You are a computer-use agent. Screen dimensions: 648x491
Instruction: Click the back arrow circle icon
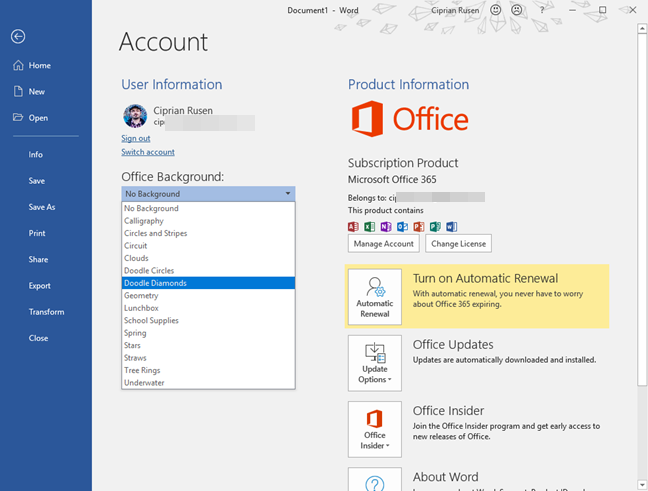tap(18, 36)
